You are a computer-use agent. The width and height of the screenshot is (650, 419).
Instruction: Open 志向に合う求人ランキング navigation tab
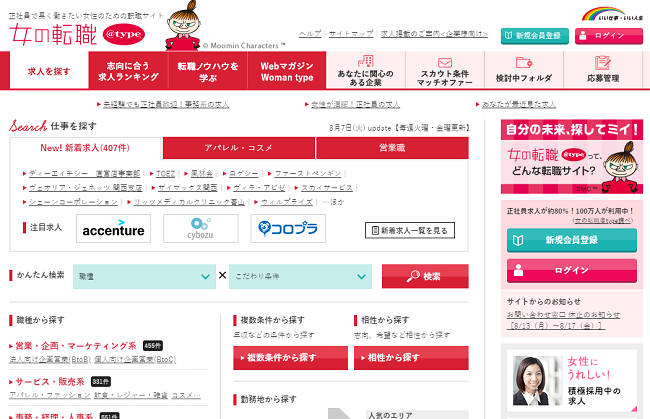pyautogui.click(x=128, y=71)
